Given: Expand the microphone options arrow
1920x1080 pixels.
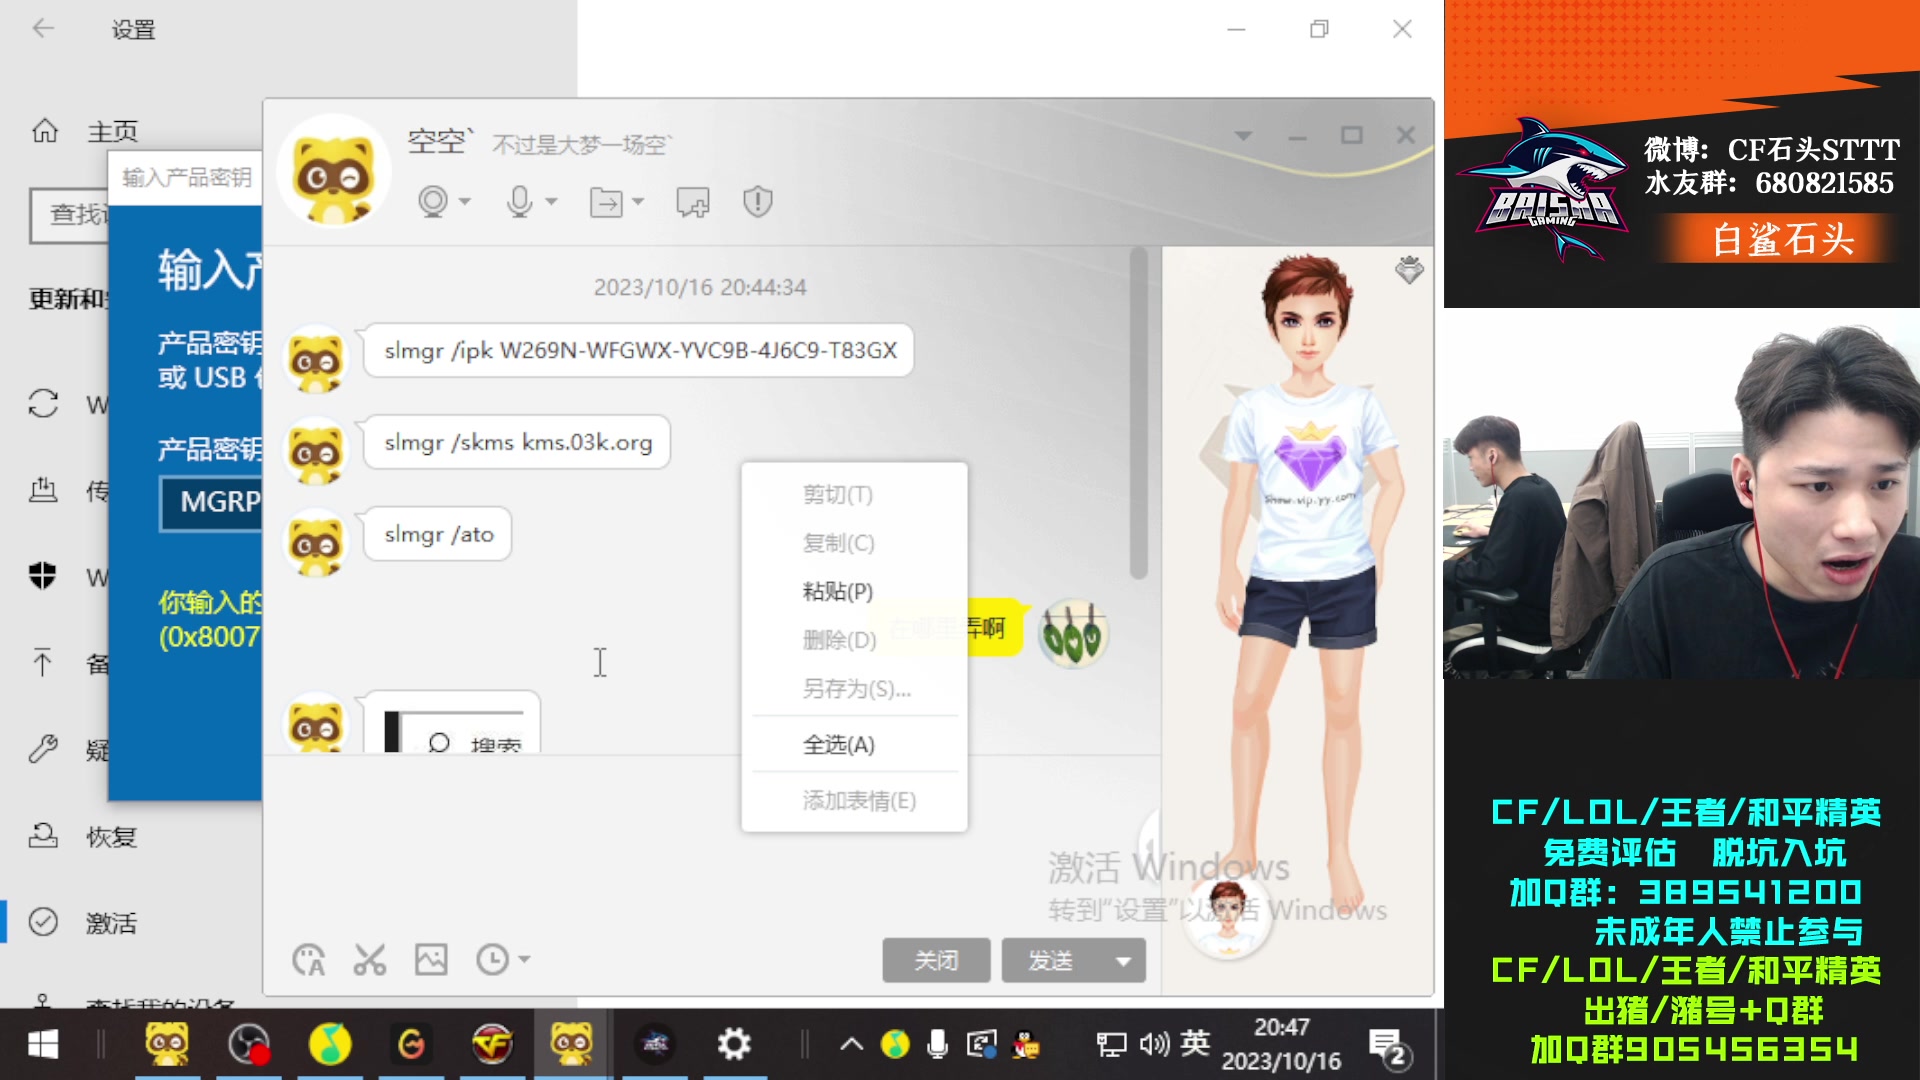Looking at the screenshot, I should click(x=551, y=202).
